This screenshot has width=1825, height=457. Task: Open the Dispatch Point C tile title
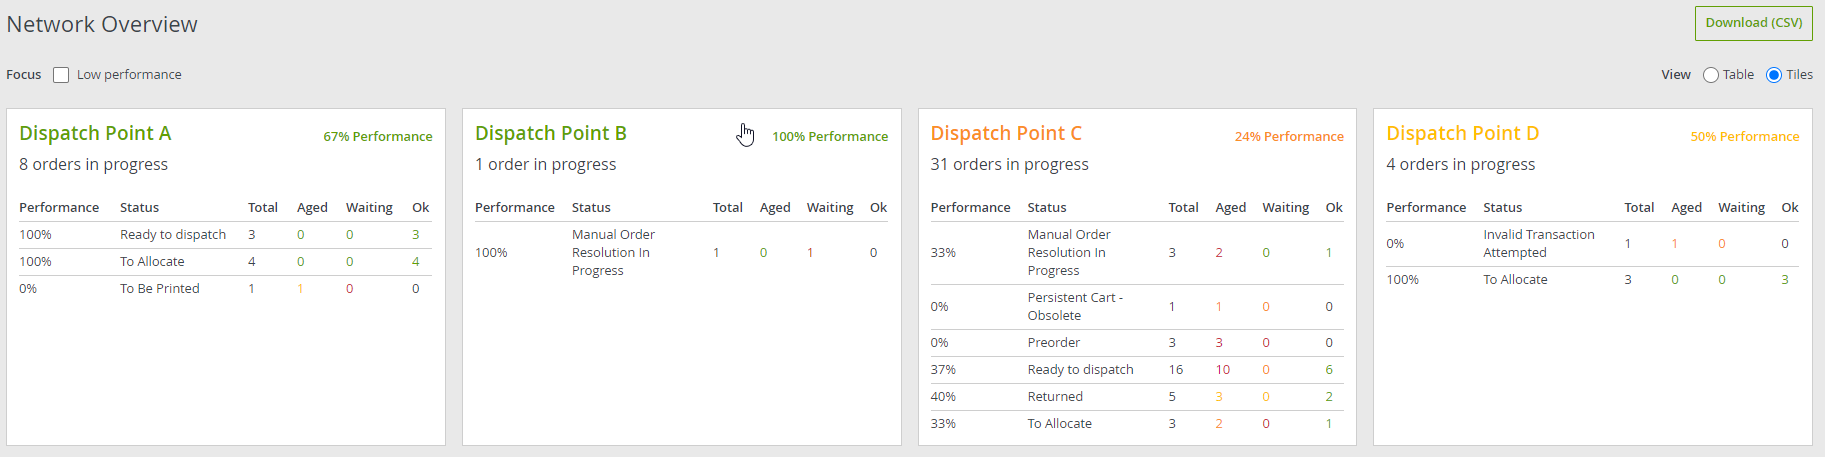[1006, 133]
